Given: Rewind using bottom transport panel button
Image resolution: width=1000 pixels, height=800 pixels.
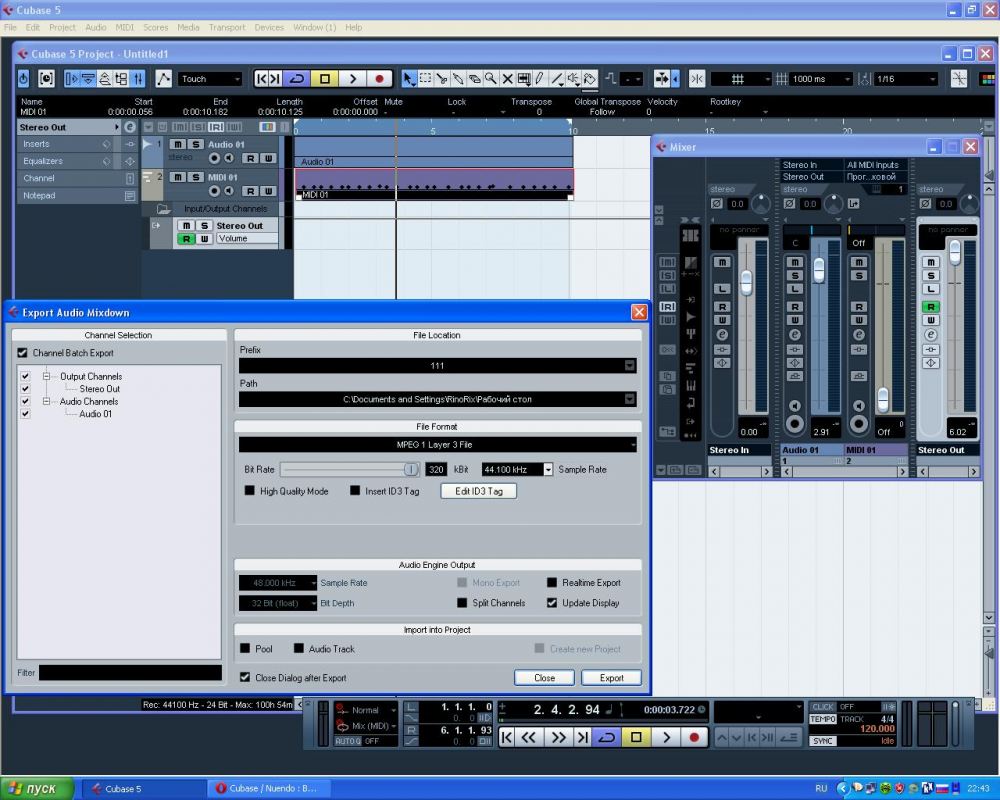Looking at the screenshot, I should [x=529, y=737].
